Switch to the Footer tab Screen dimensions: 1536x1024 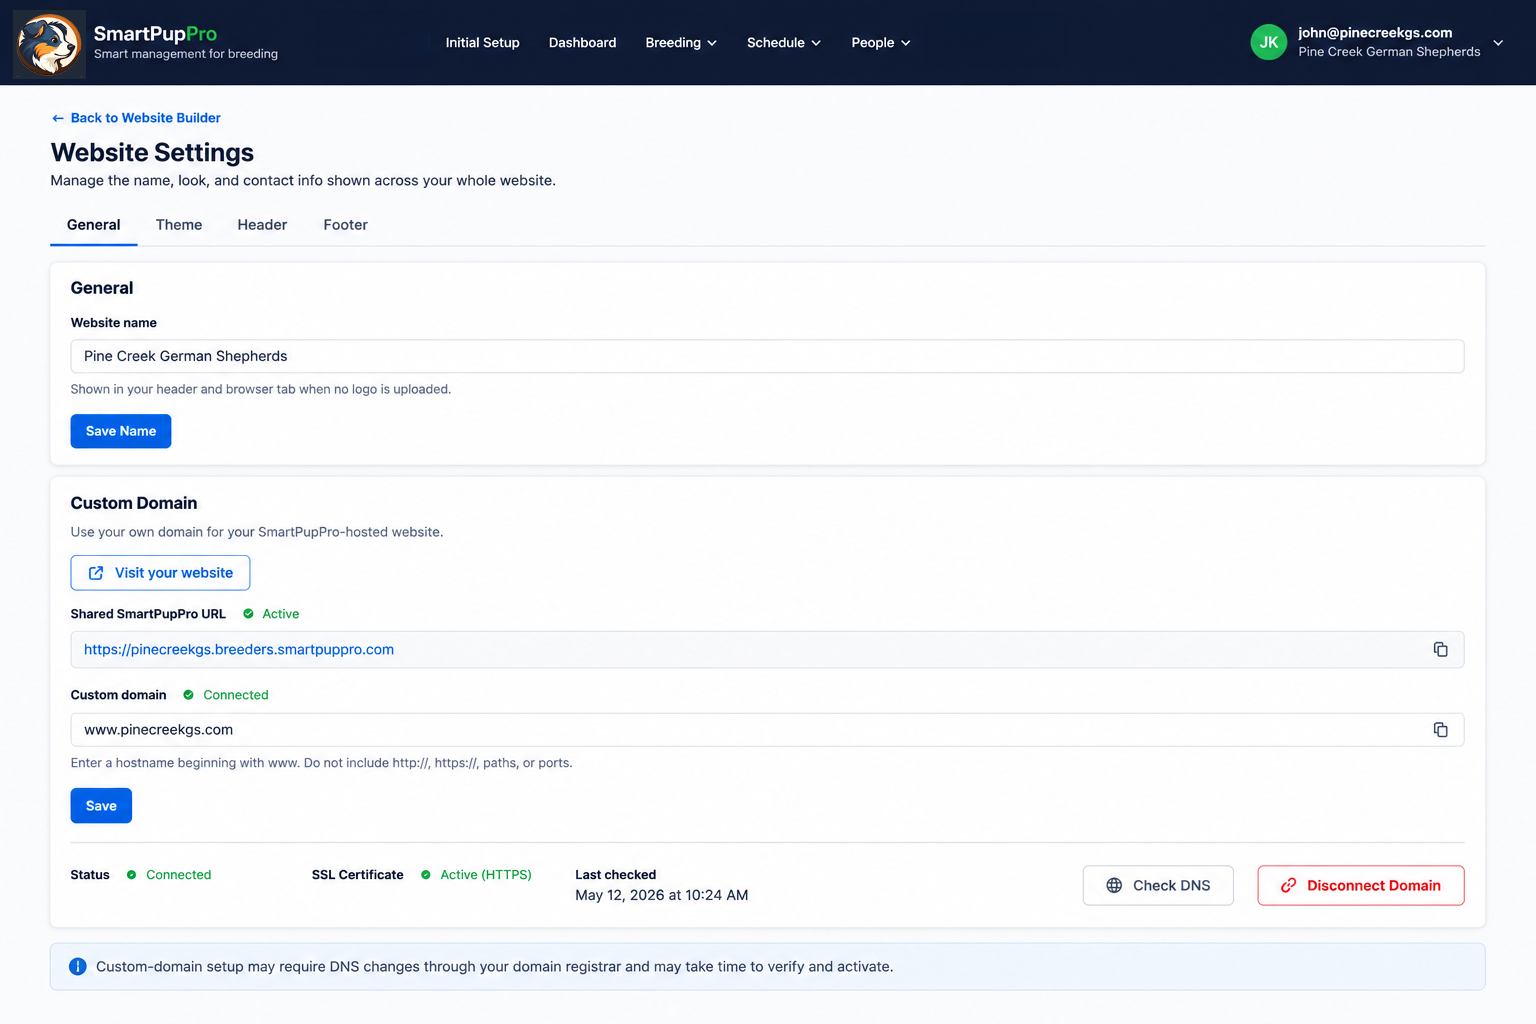point(345,225)
